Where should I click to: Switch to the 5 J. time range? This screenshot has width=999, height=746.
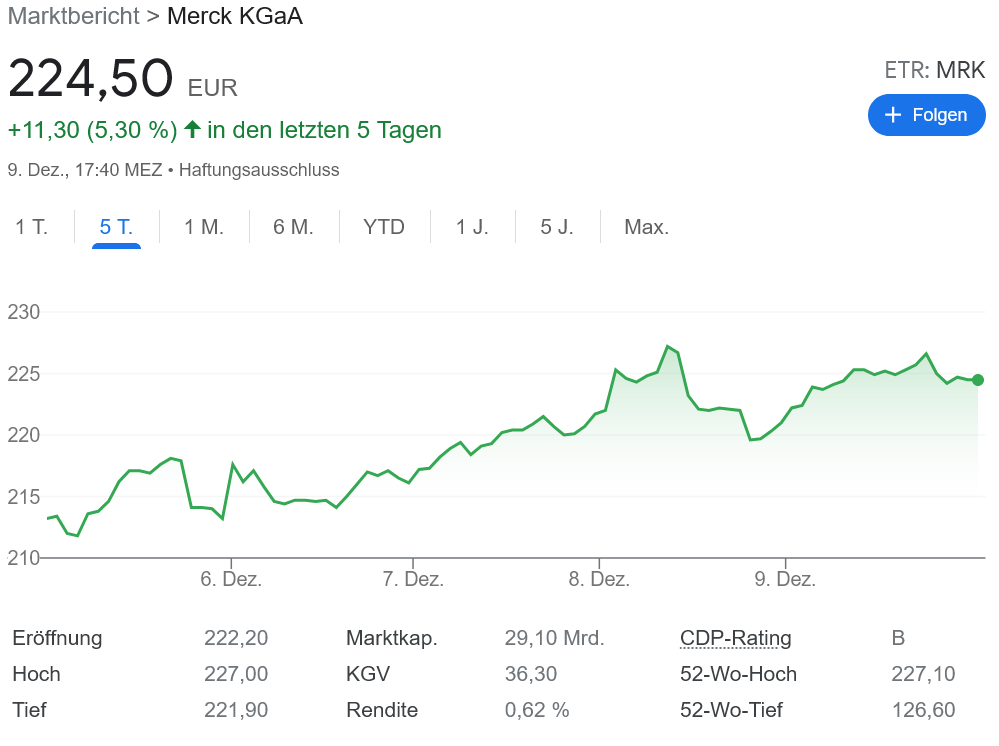[x=557, y=227]
